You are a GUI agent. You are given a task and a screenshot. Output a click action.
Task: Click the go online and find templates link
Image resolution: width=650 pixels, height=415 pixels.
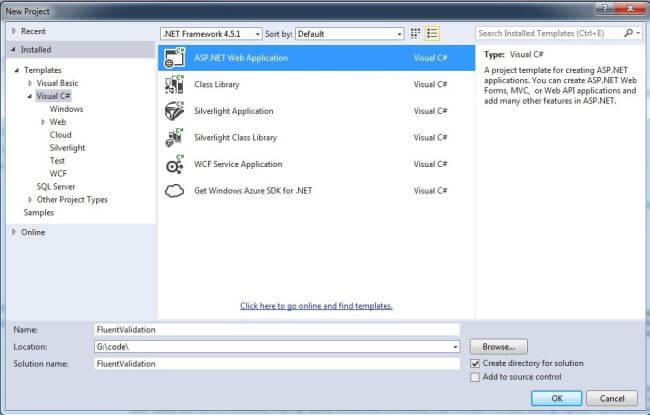tap(316, 306)
